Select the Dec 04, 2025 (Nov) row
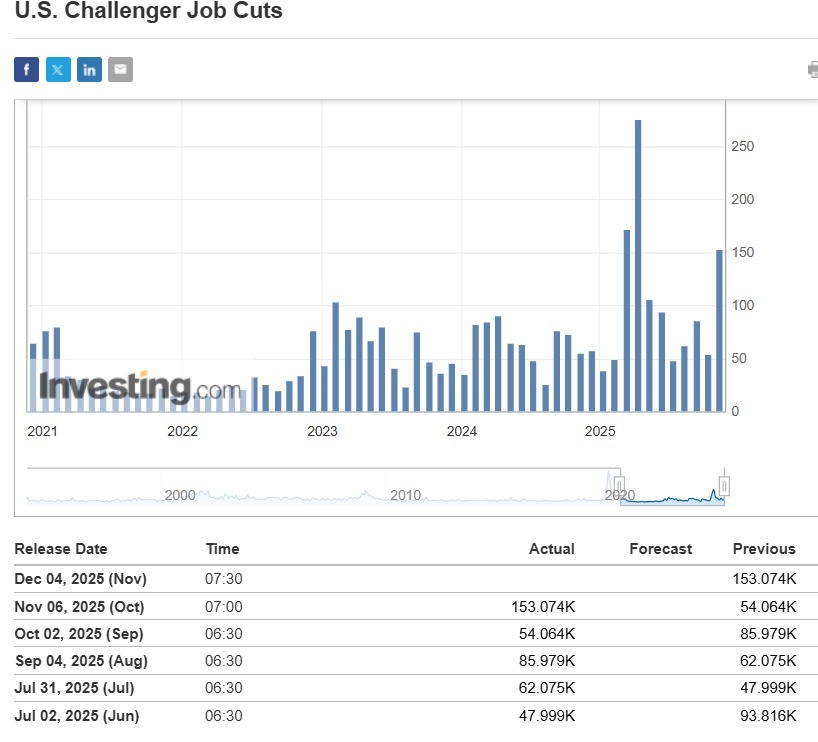Viewport: 818px width, 742px height. (x=79, y=579)
